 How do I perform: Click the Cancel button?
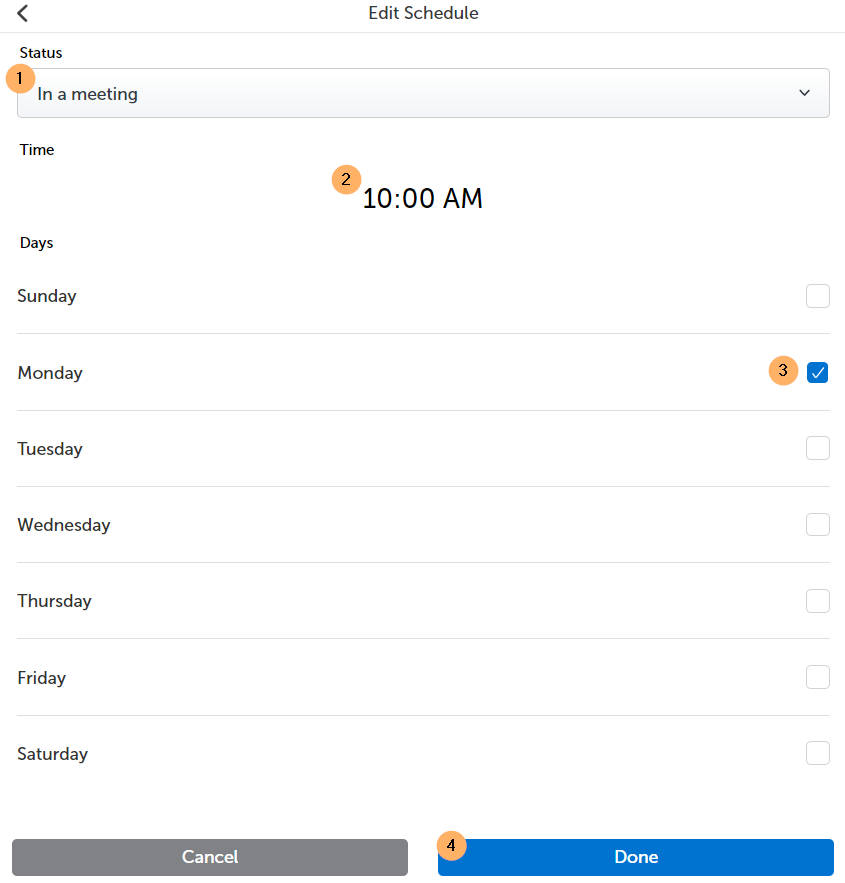(210, 857)
